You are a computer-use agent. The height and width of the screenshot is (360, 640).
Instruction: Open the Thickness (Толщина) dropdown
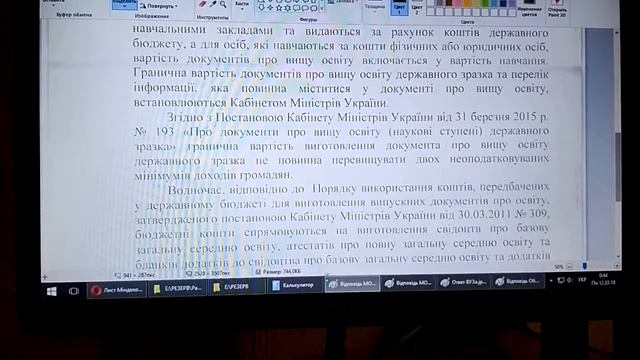375,8
